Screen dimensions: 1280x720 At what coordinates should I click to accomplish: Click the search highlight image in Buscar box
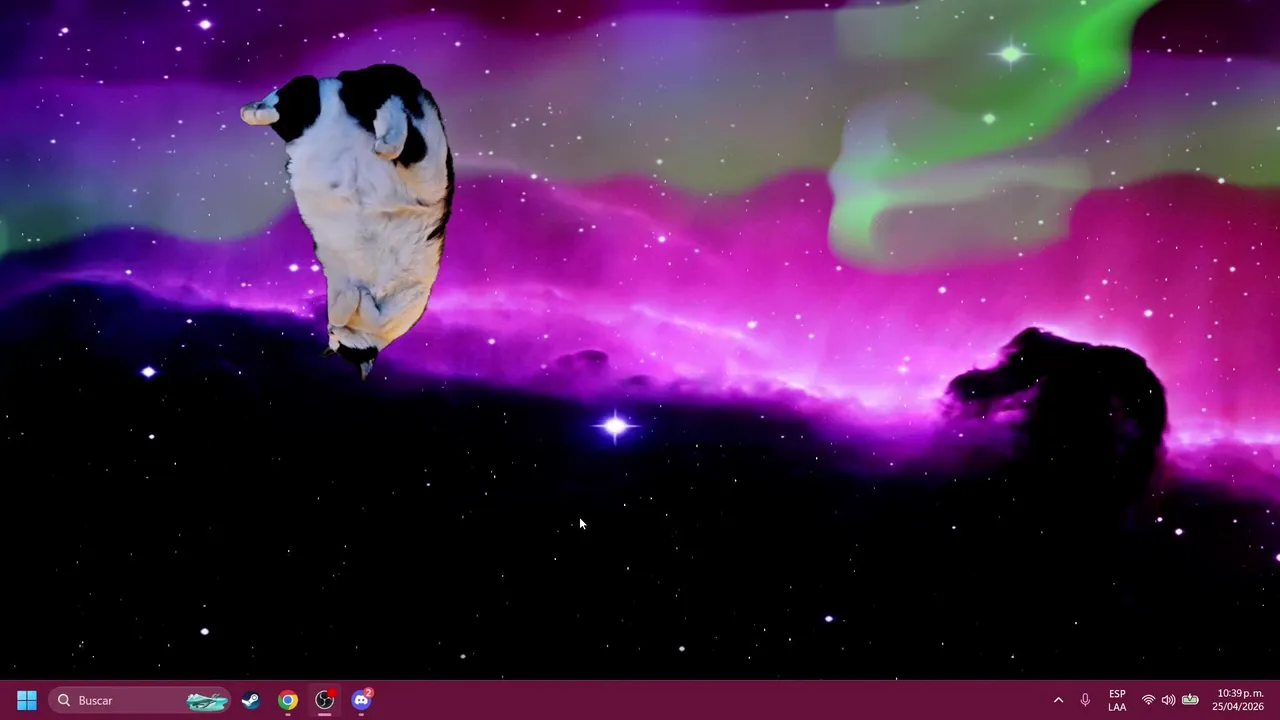point(207,701)
